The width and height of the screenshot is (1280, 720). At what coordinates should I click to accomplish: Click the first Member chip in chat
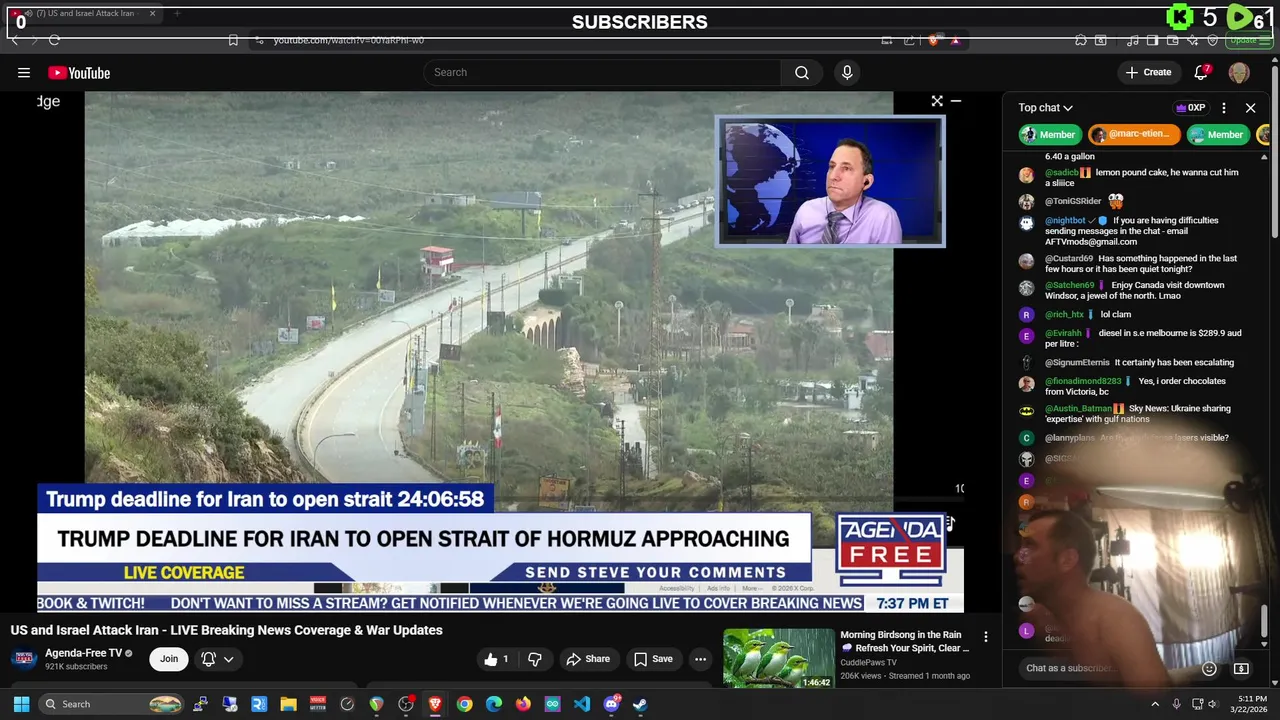(x=1049, y=134)
